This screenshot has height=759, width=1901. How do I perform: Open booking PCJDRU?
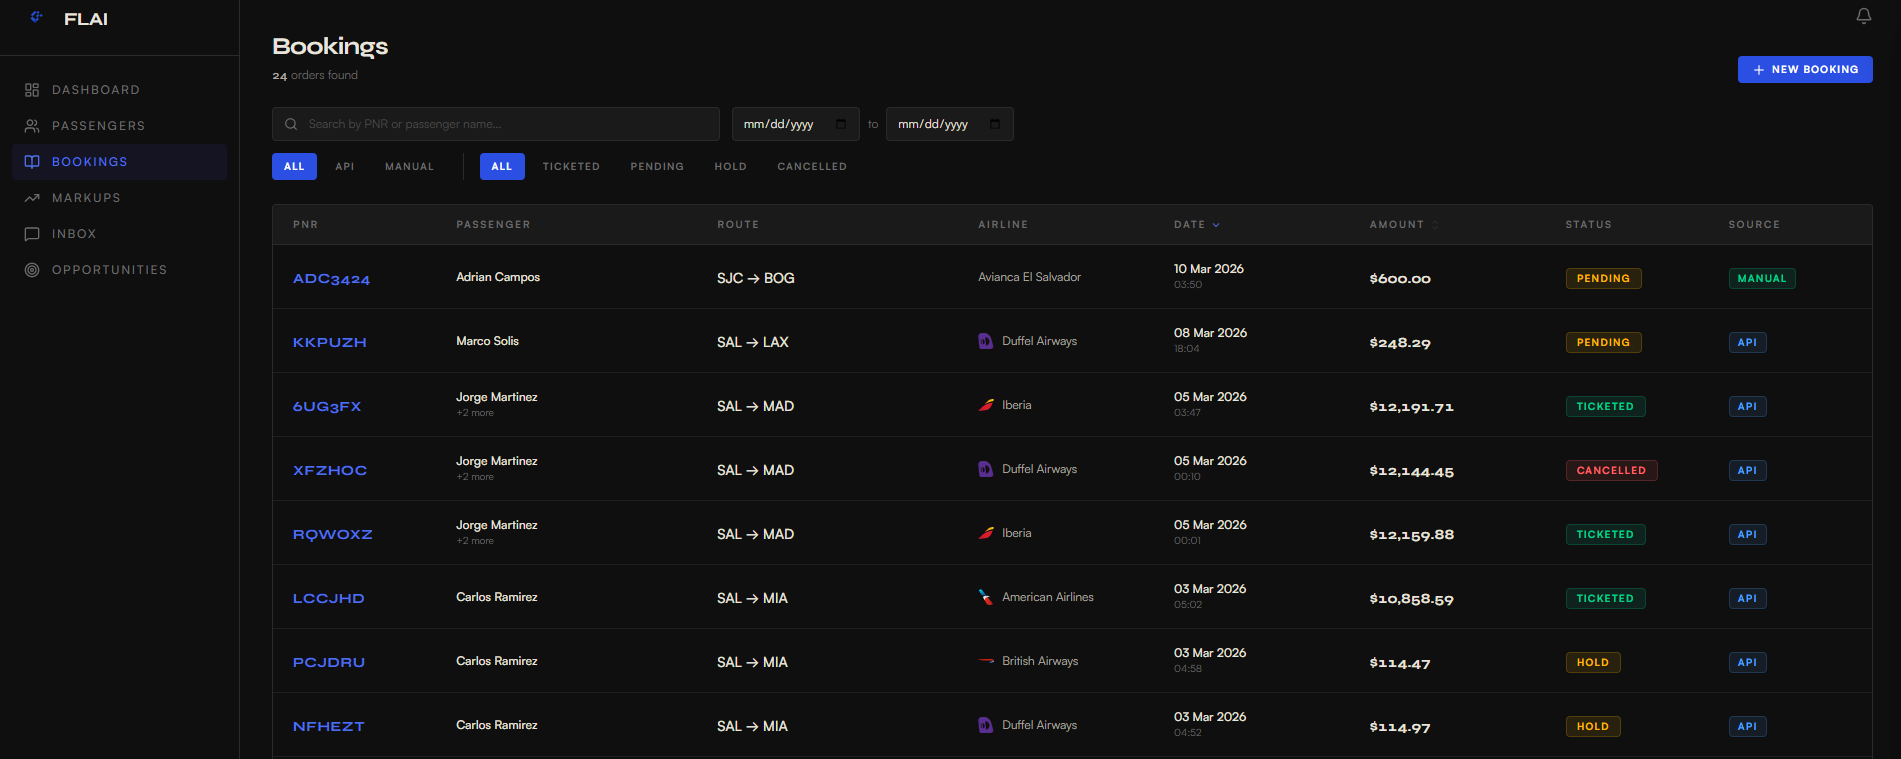coord(328,663)
